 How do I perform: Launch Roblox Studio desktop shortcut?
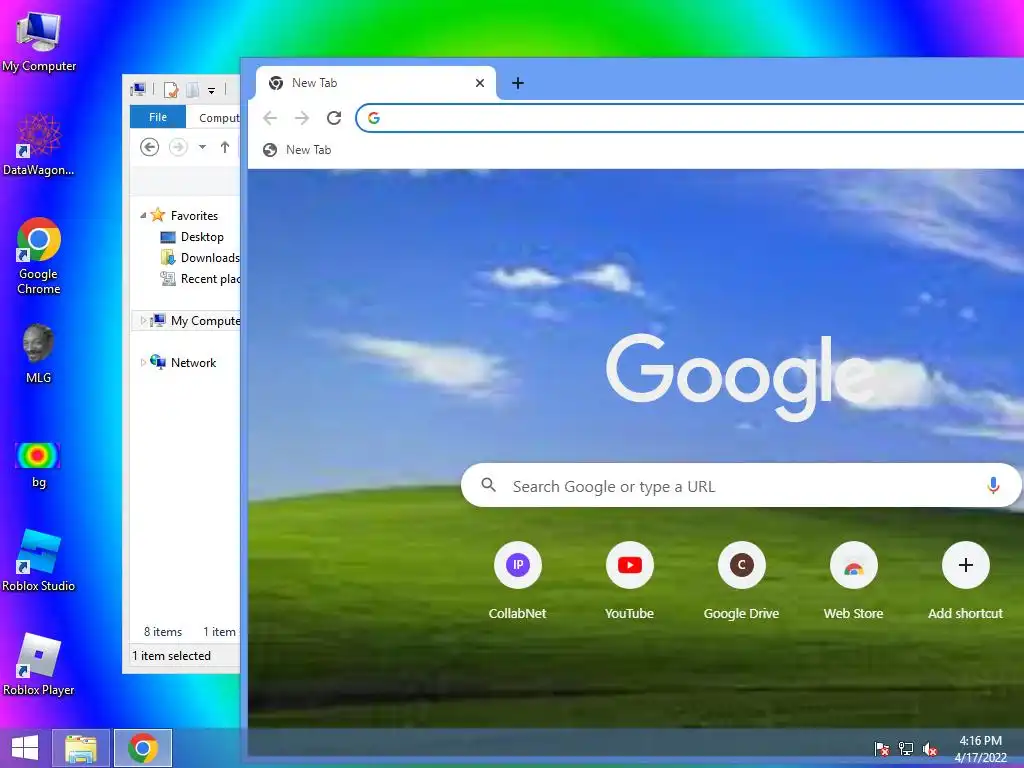(39, 560)
